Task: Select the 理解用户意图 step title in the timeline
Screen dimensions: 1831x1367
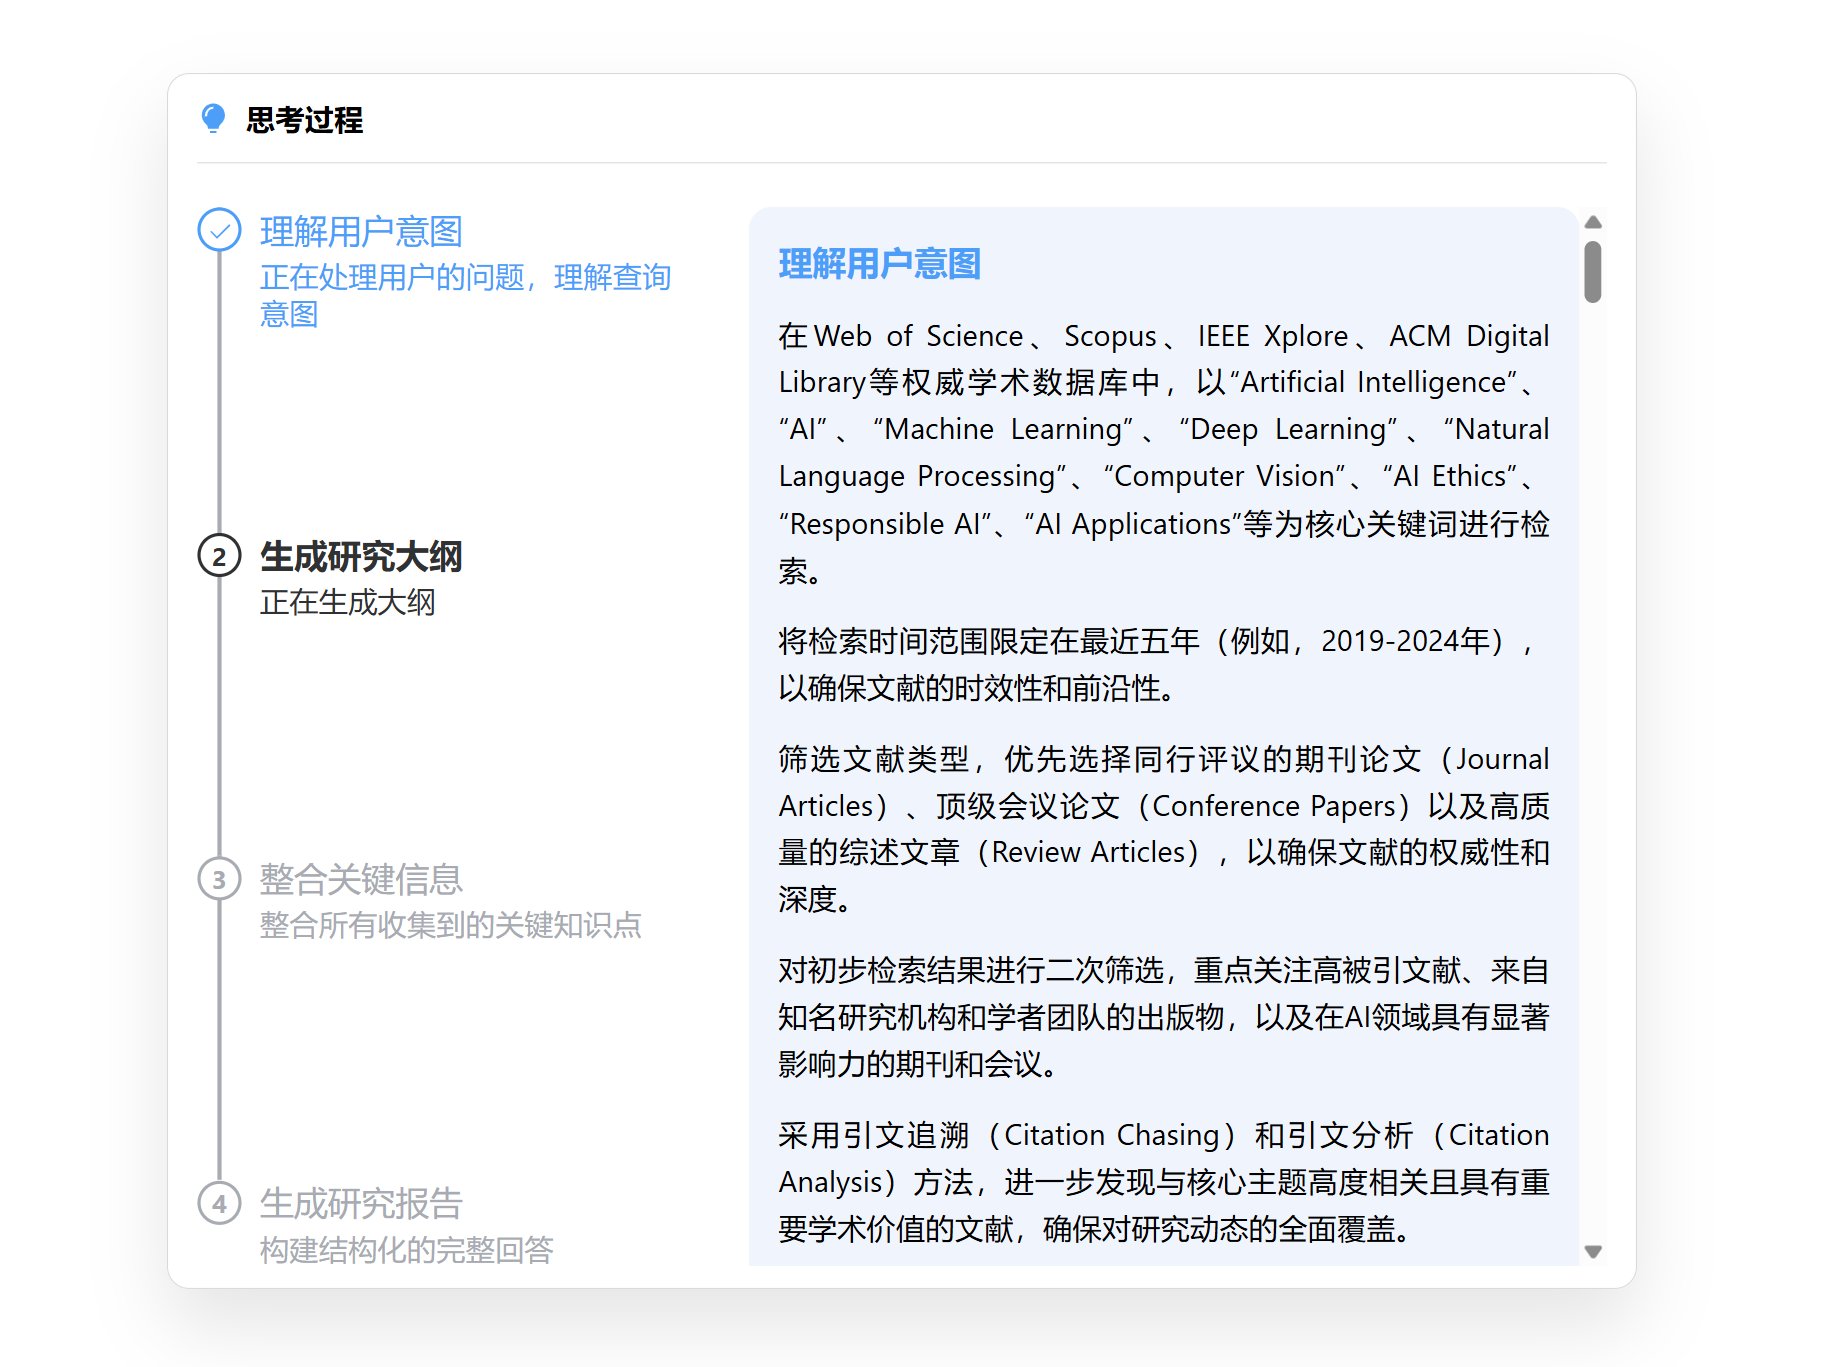Action: tap(361, 231)
